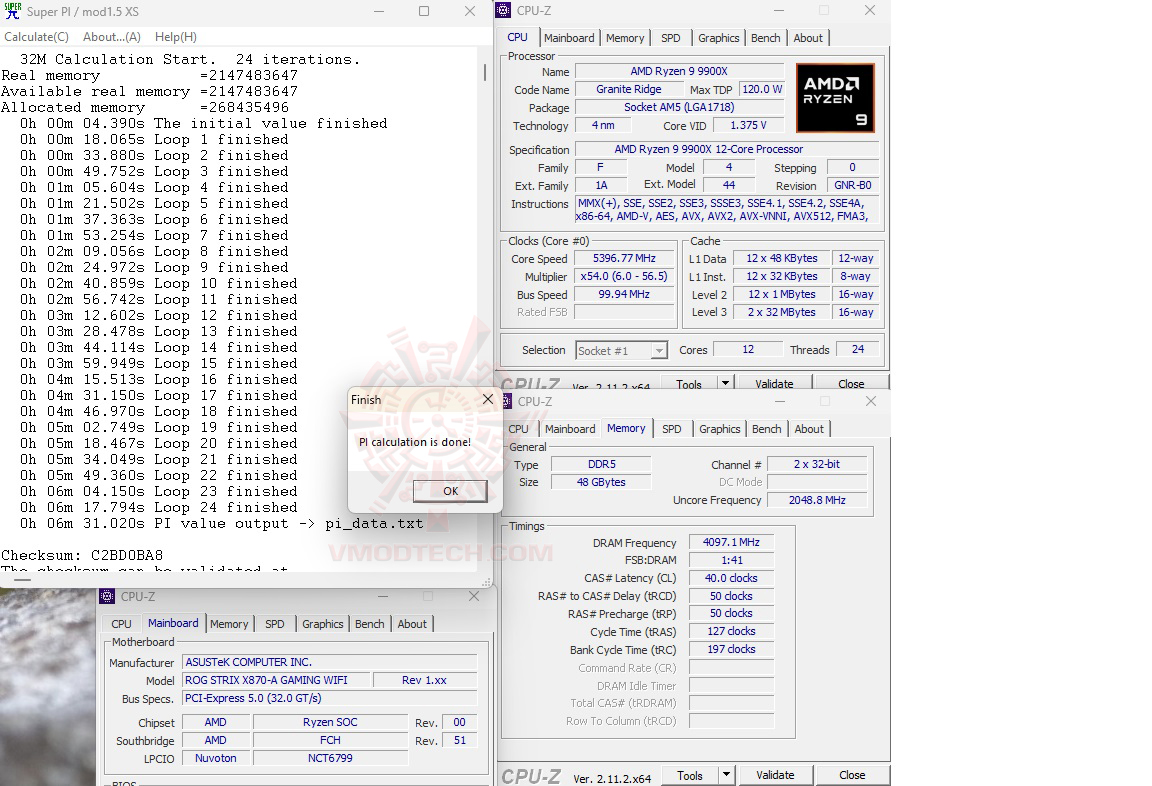The height and width of the screenshot is (786, 1152).
Task: Click the Package Socket AM5 (LGA1718) value
Action: [679, 107]
